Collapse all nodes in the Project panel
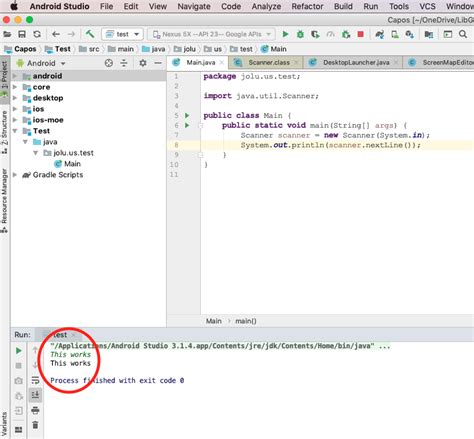The width and height of the screenshot is (474, 439). tap(124, 63)
